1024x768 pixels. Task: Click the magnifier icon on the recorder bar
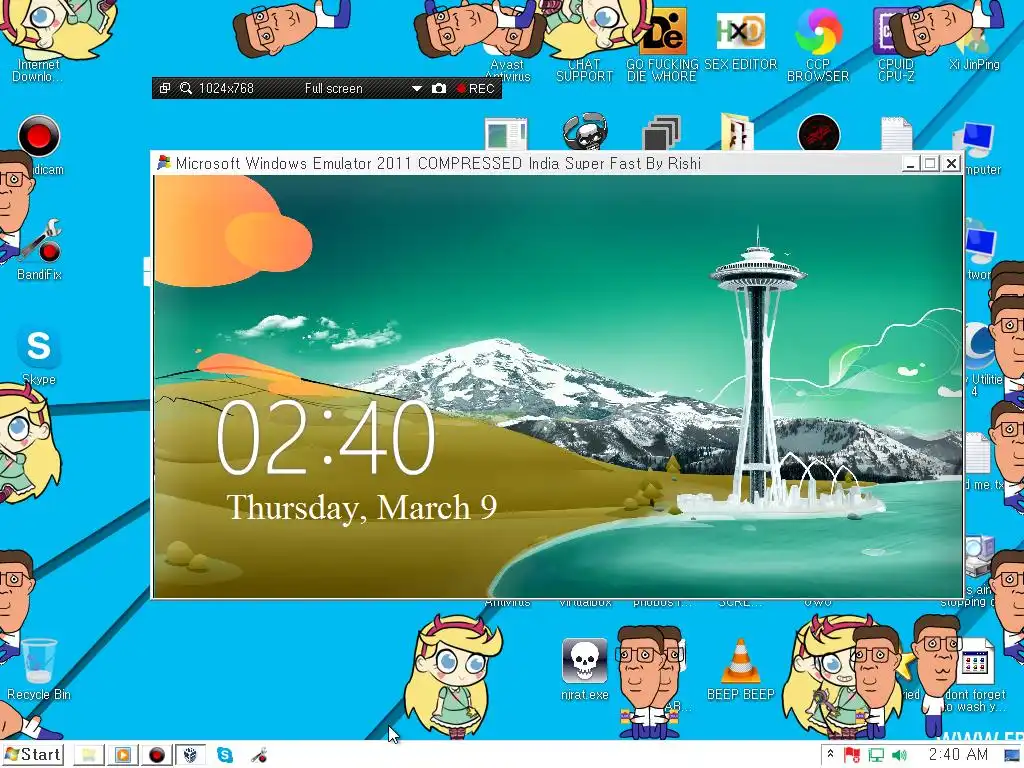tap(185, 88)
